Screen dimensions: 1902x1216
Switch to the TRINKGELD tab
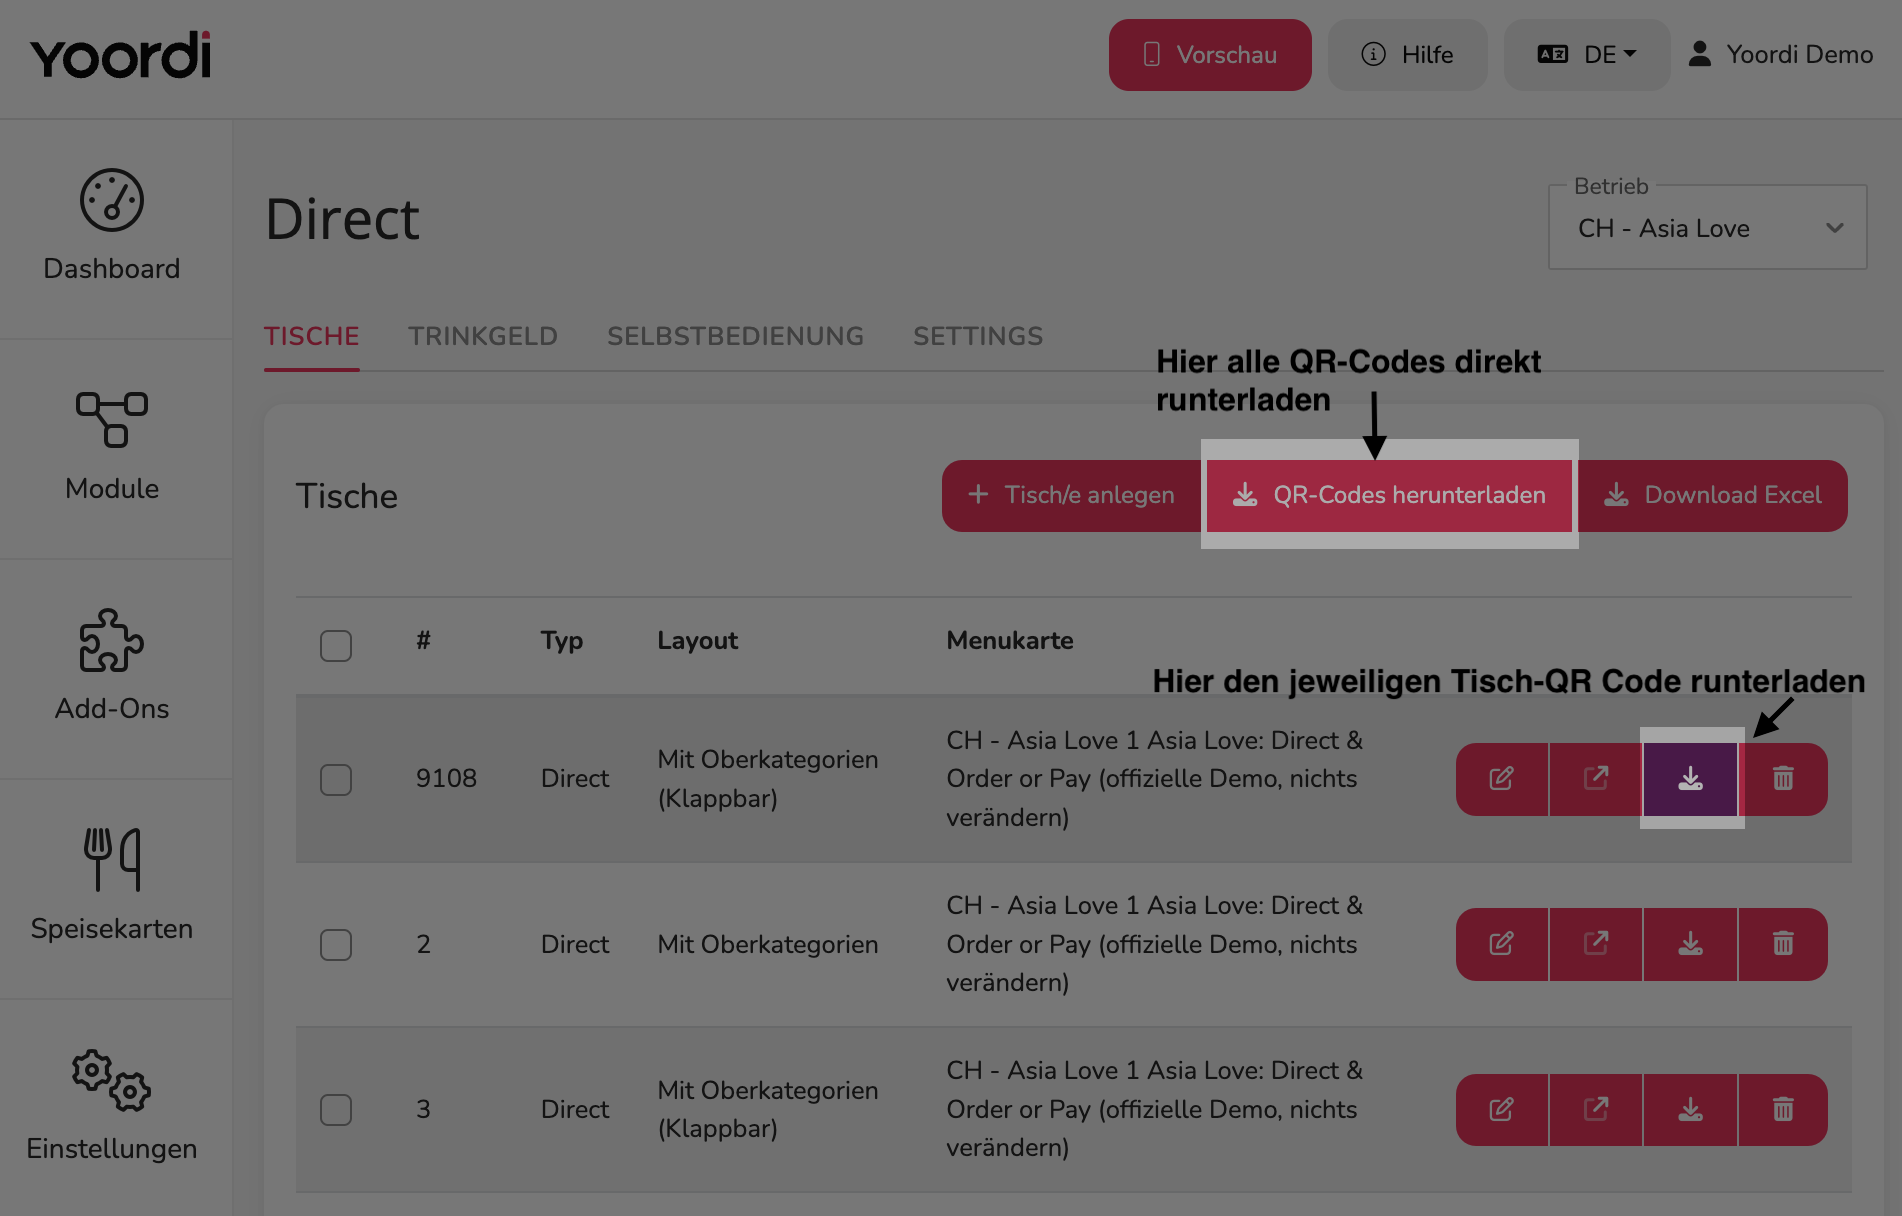483,336
